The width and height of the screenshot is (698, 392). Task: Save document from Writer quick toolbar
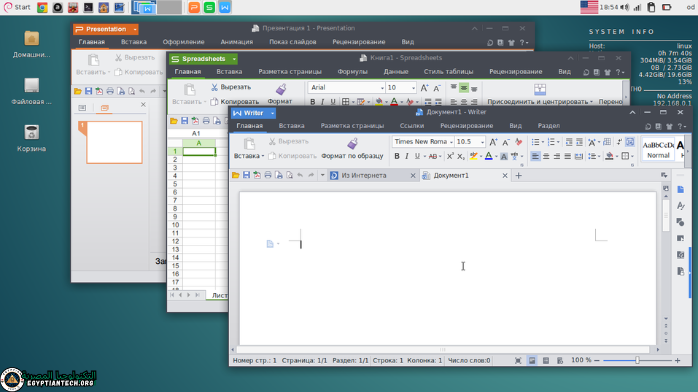click(x=246, y=175)
